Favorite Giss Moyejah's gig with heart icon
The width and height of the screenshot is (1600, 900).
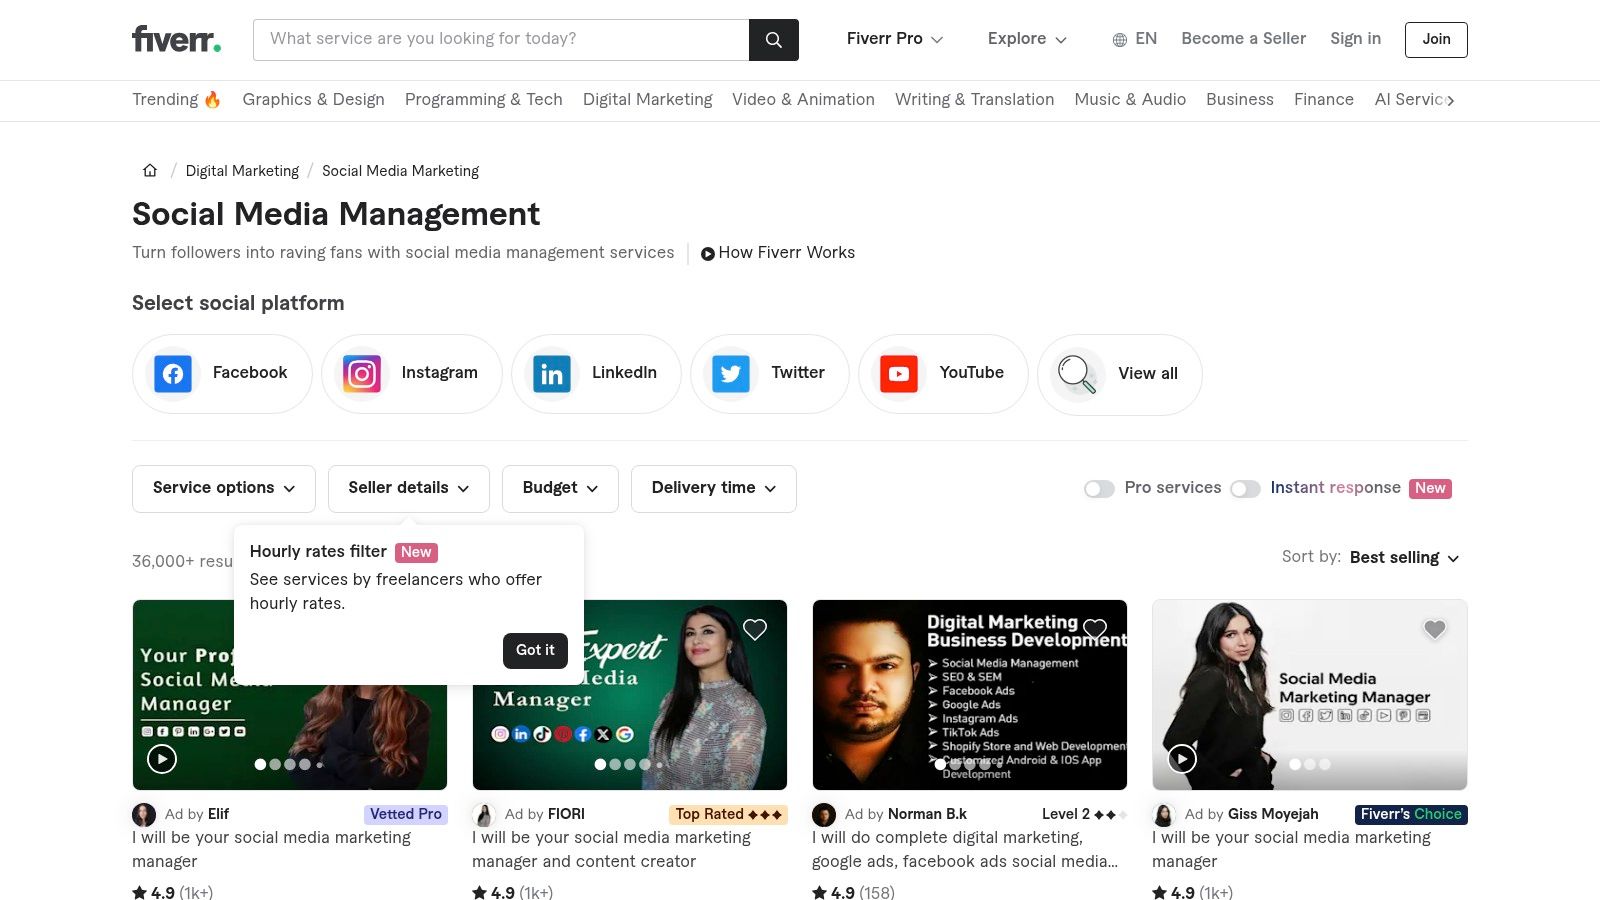1435,629
